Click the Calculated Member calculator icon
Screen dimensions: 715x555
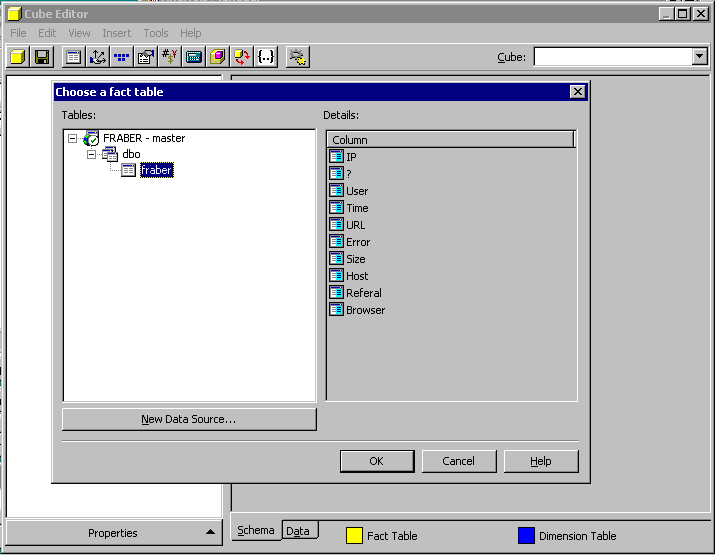pos(194,57)
